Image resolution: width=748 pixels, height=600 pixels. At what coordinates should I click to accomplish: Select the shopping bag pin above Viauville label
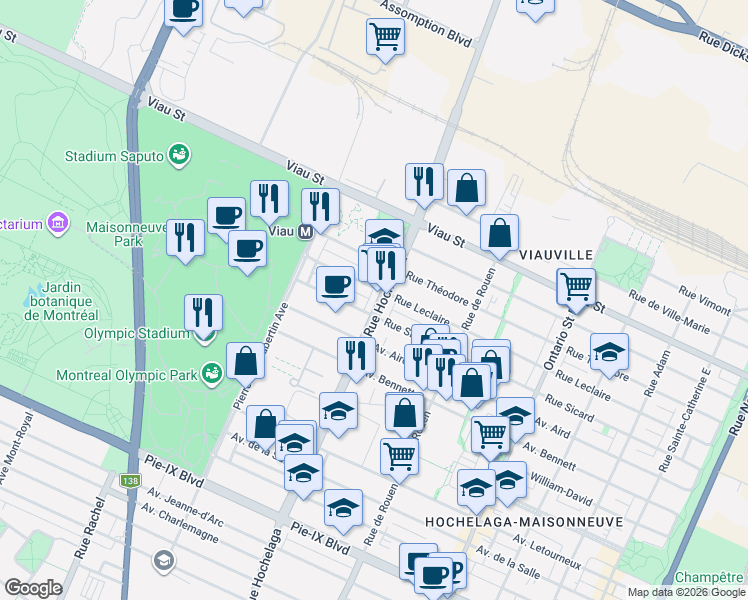[499, 234]
